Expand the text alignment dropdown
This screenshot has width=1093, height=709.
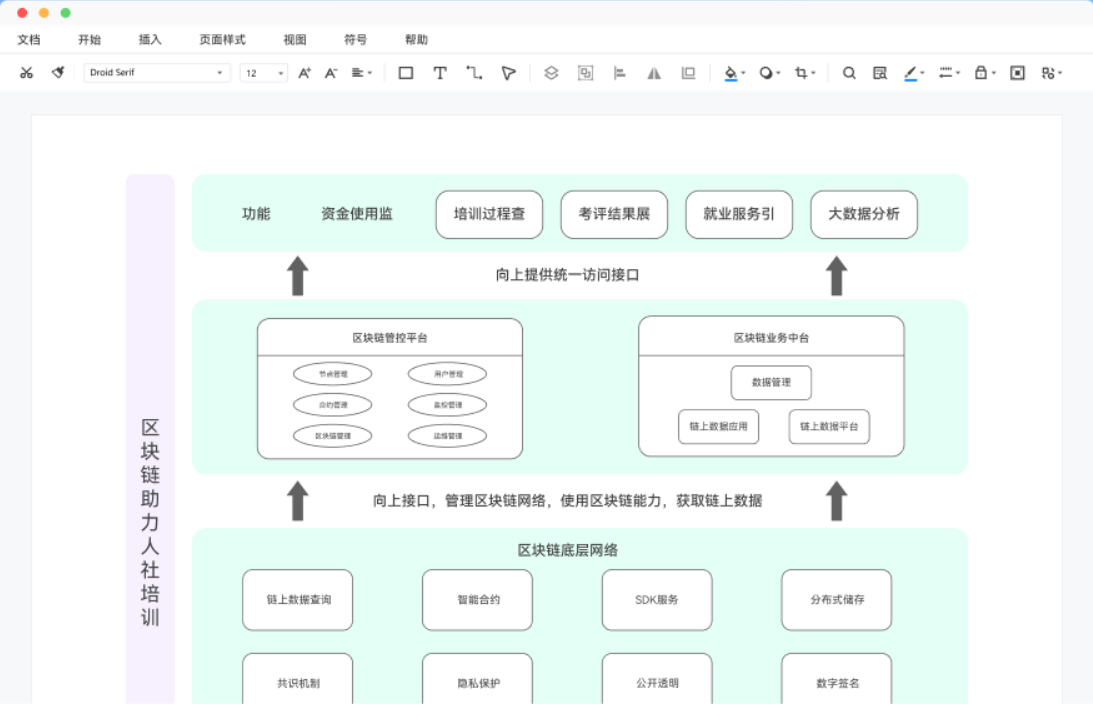[x=362, y=73]
